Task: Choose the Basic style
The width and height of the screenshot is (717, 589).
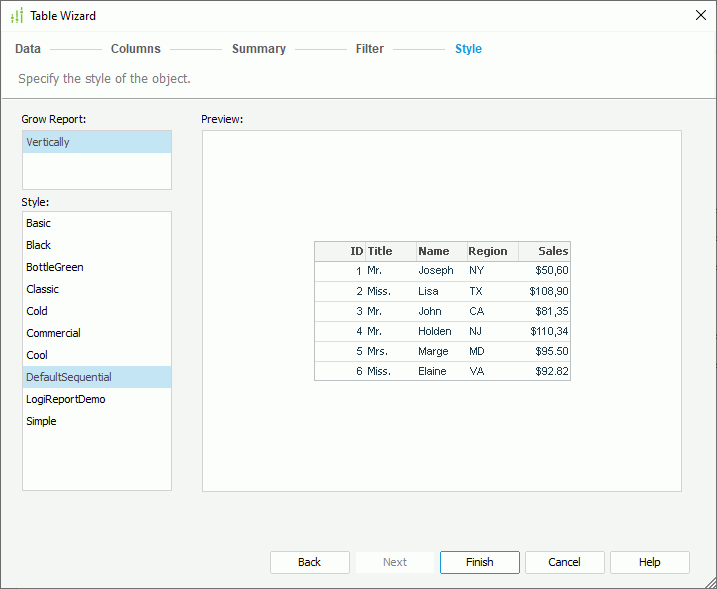Action: click(x=97, y=223)
